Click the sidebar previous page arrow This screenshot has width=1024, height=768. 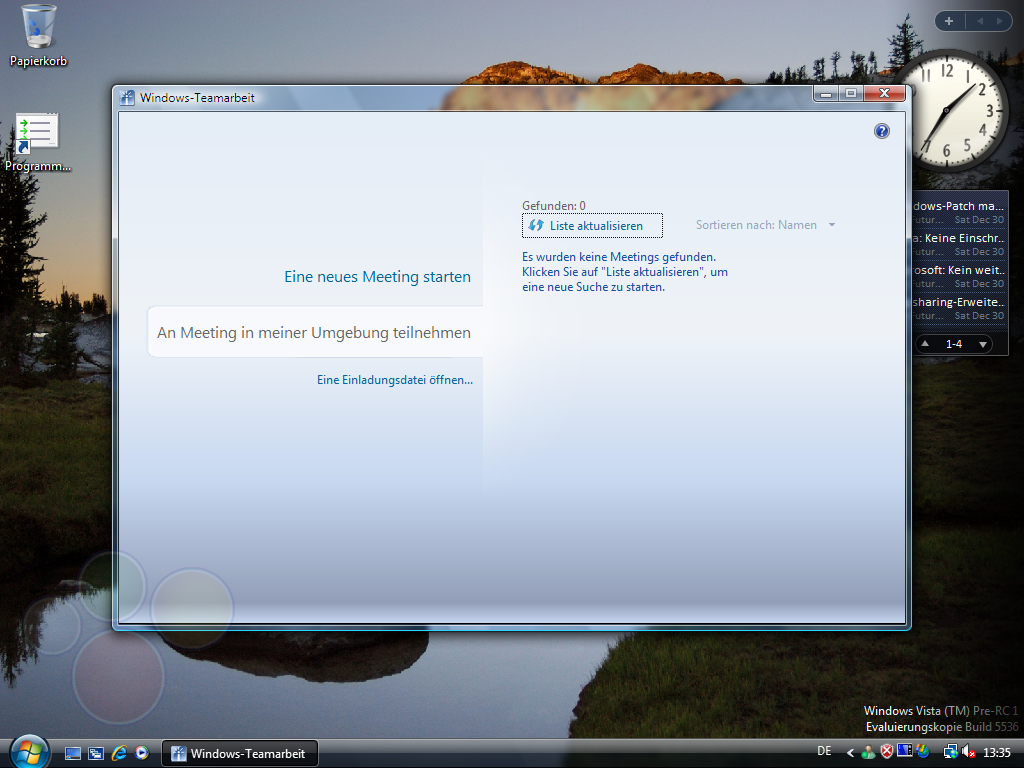pos(980,21)
